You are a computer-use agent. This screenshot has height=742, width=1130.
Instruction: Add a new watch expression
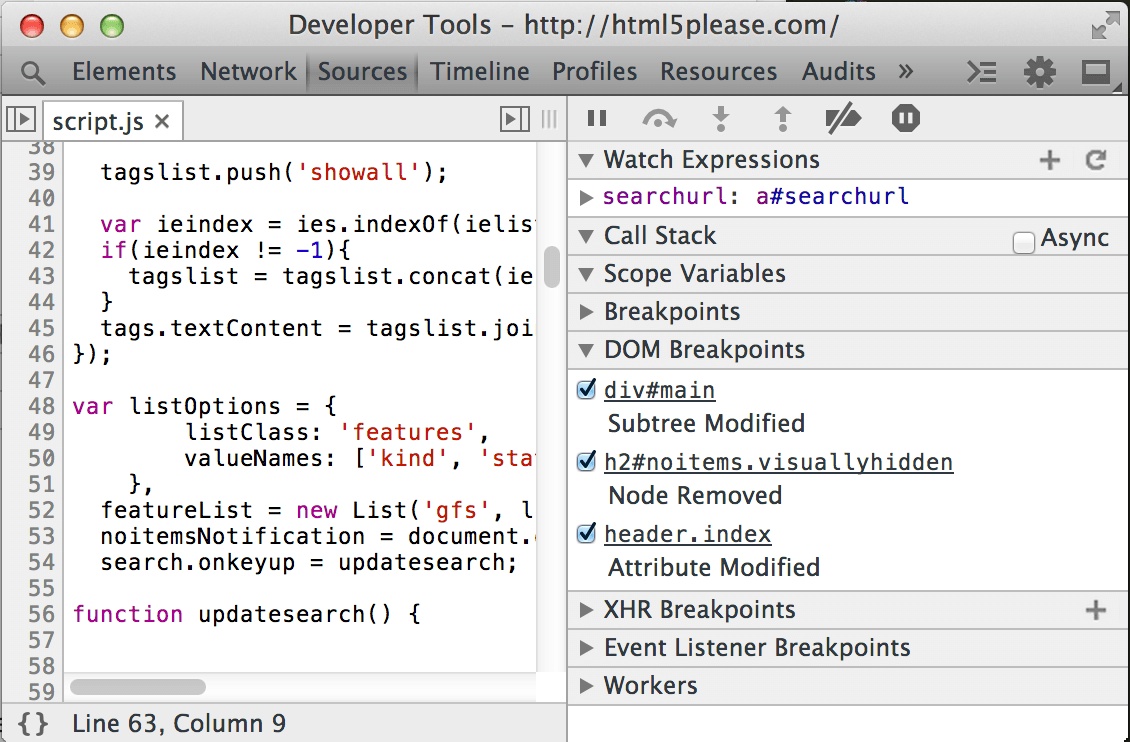coord(1050,160)
